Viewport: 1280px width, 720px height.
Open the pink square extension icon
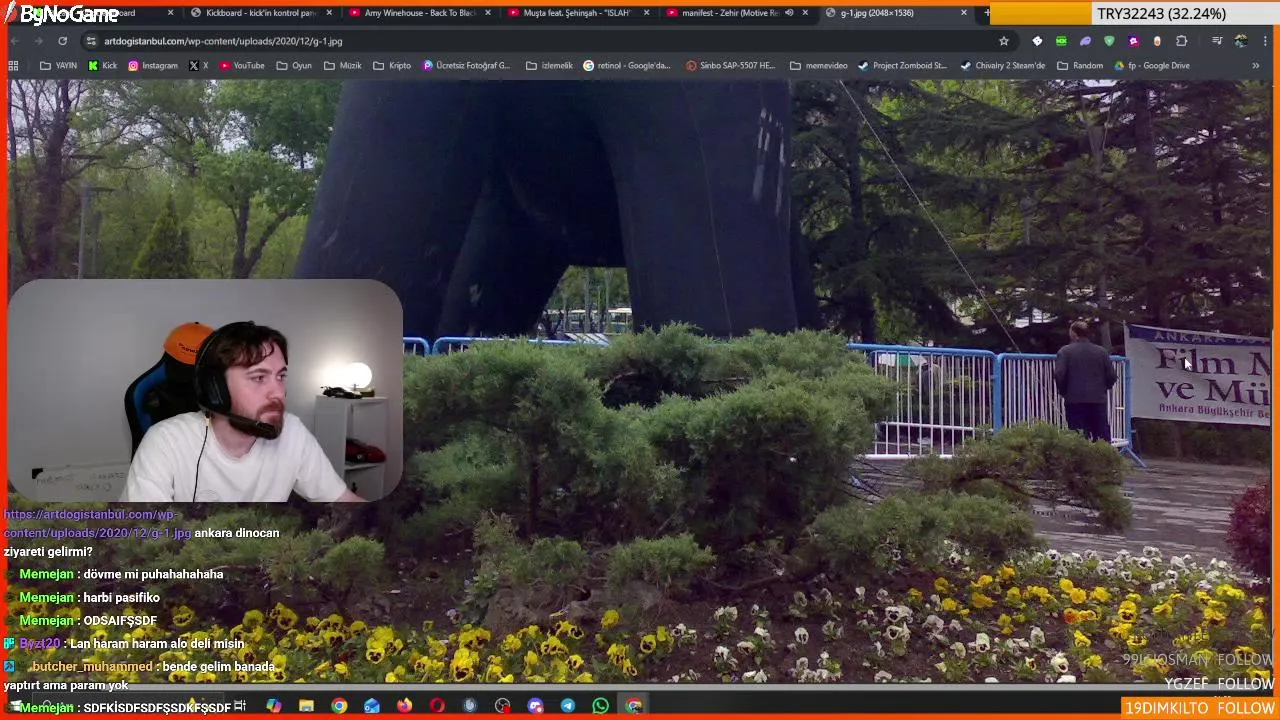(x=1133, y=41)
